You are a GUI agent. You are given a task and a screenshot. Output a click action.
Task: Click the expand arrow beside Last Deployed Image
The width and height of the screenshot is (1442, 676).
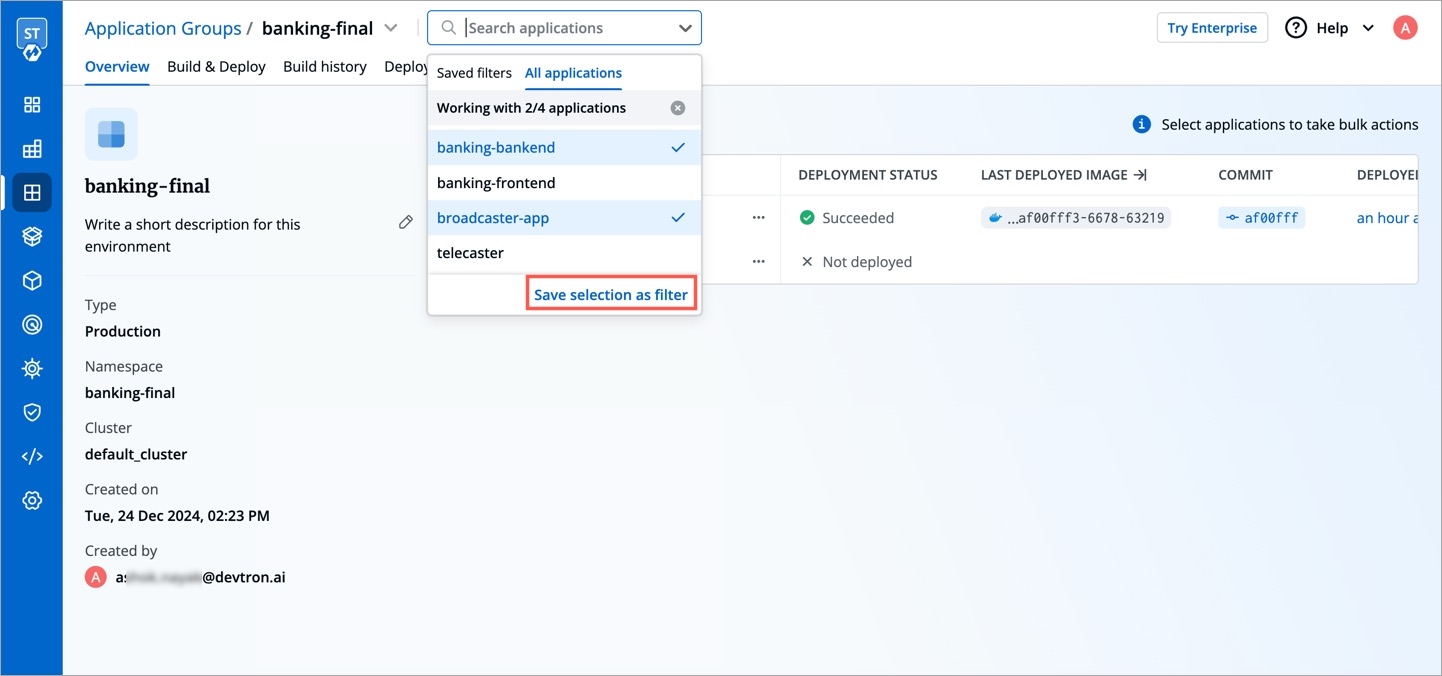[x=1139, y=175]
